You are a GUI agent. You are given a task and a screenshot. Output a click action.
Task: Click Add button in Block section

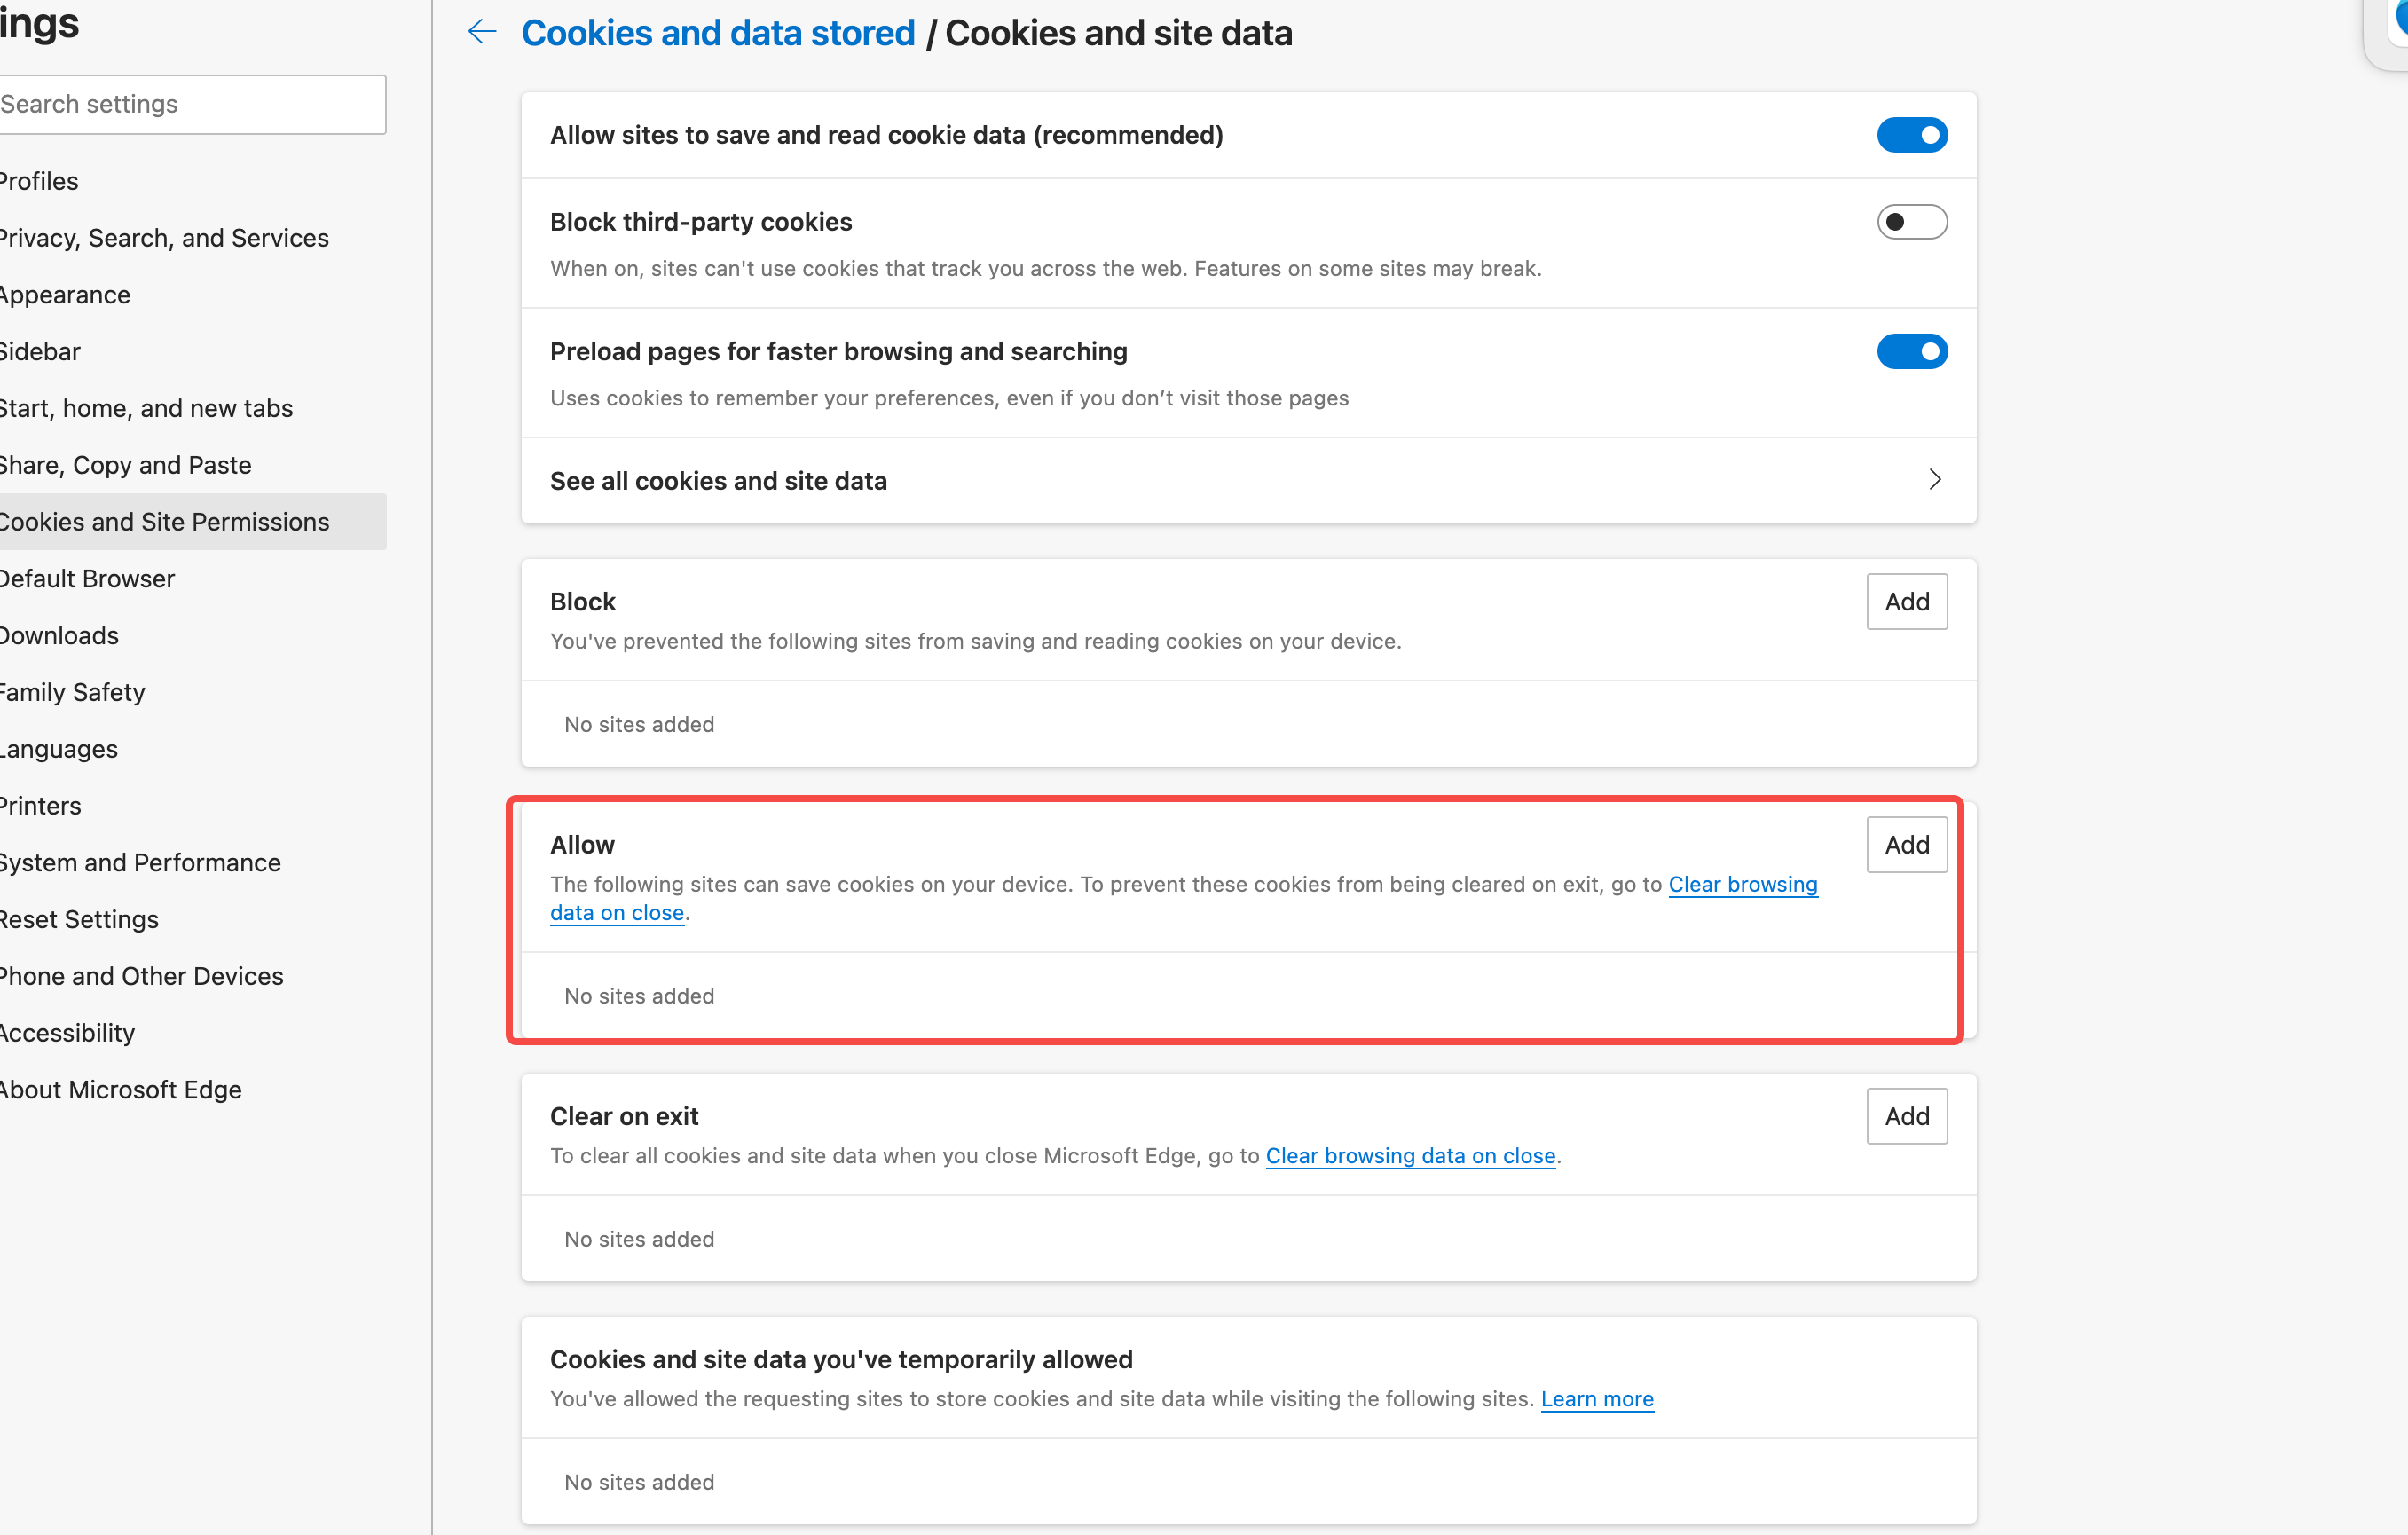tap(1906, 602)
